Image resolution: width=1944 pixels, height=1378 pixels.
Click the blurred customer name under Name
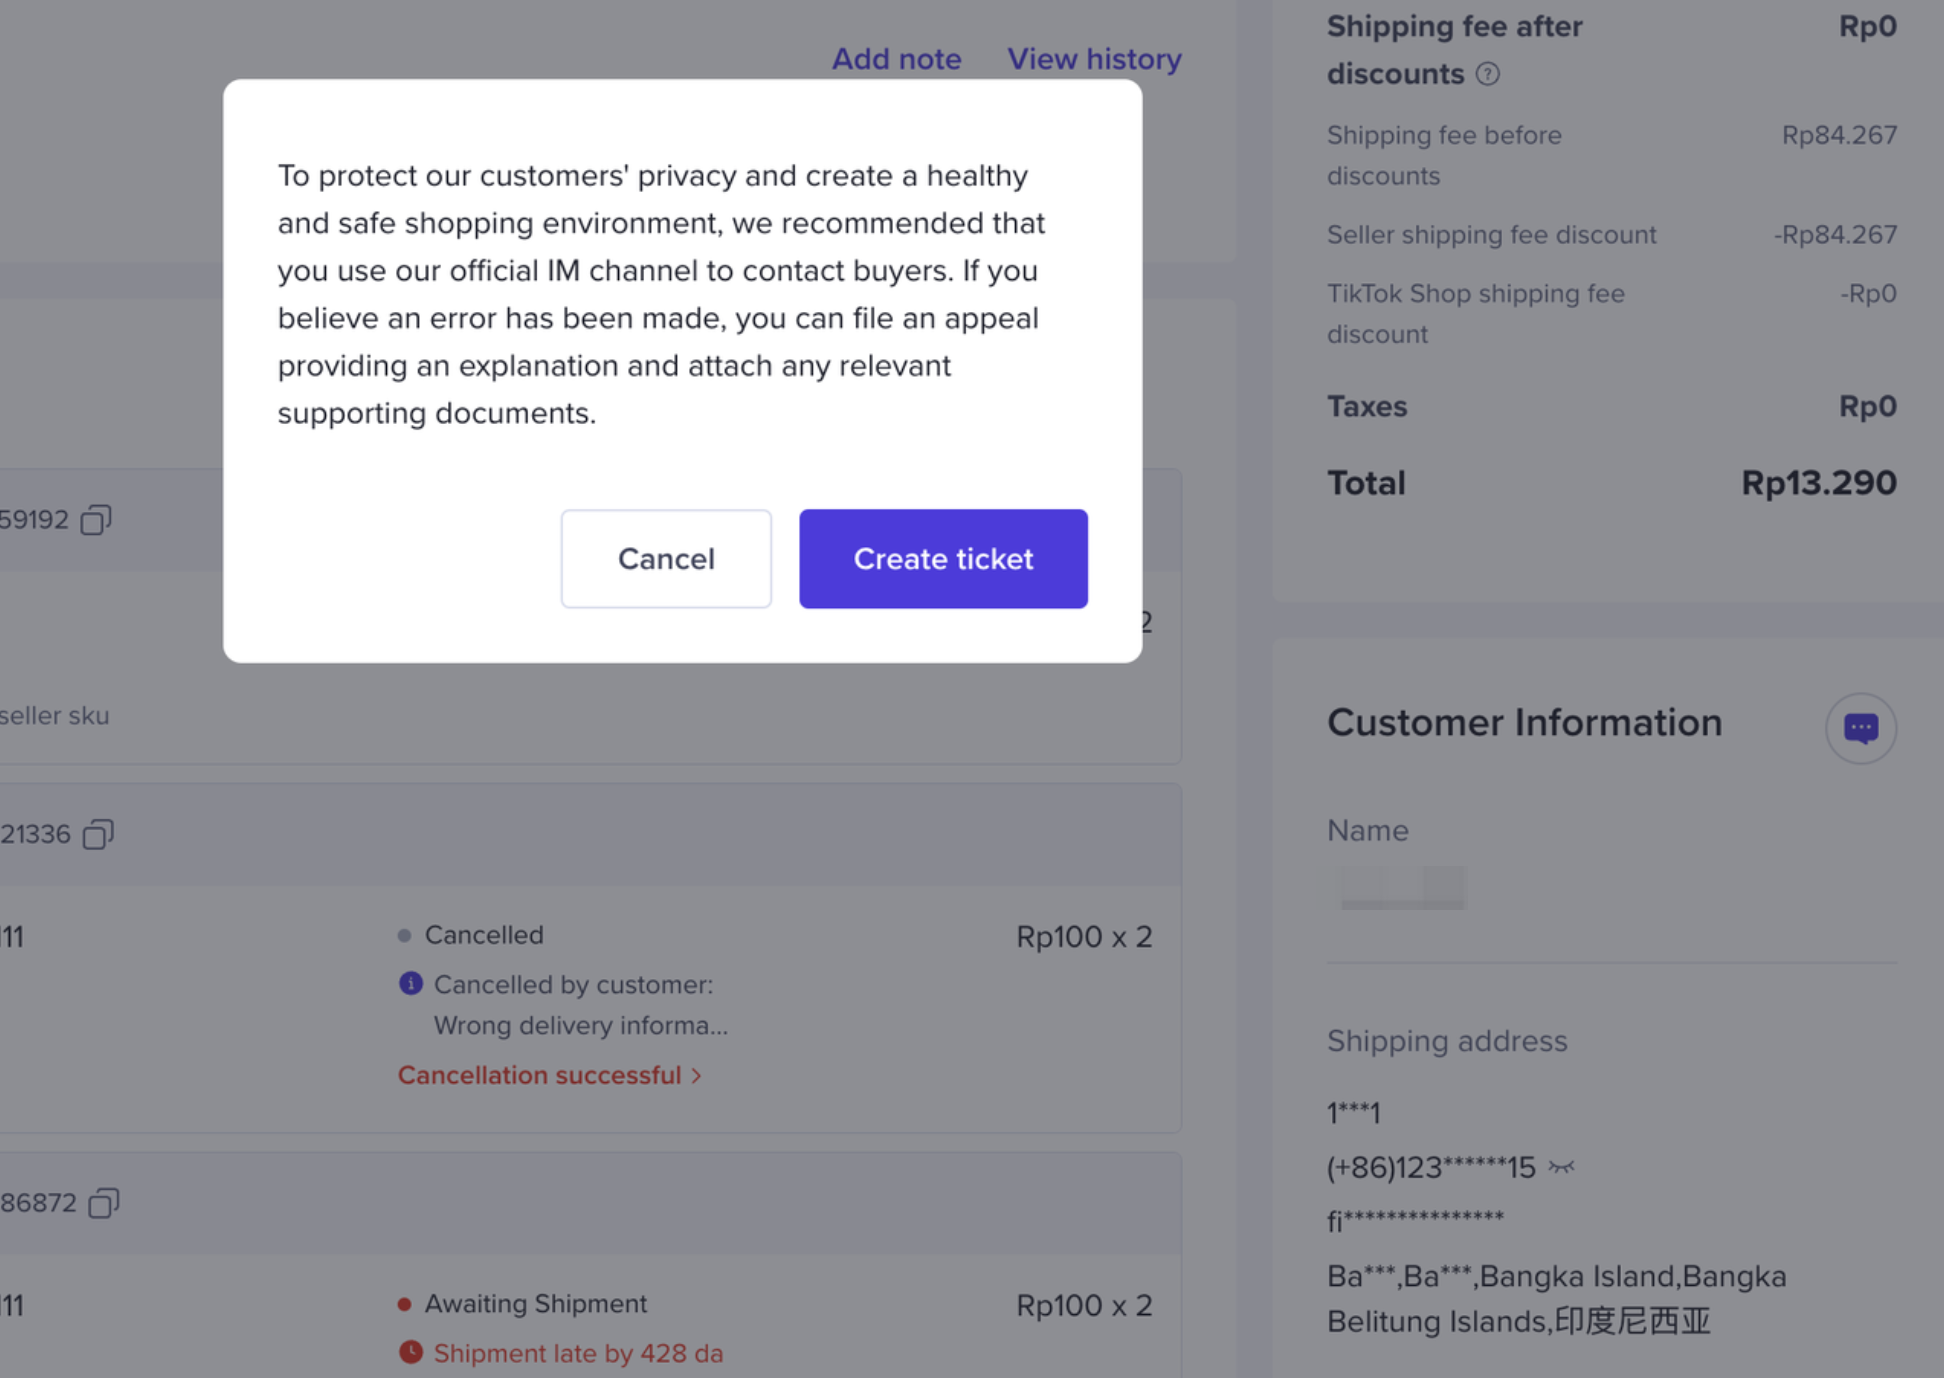point(1403,887)
